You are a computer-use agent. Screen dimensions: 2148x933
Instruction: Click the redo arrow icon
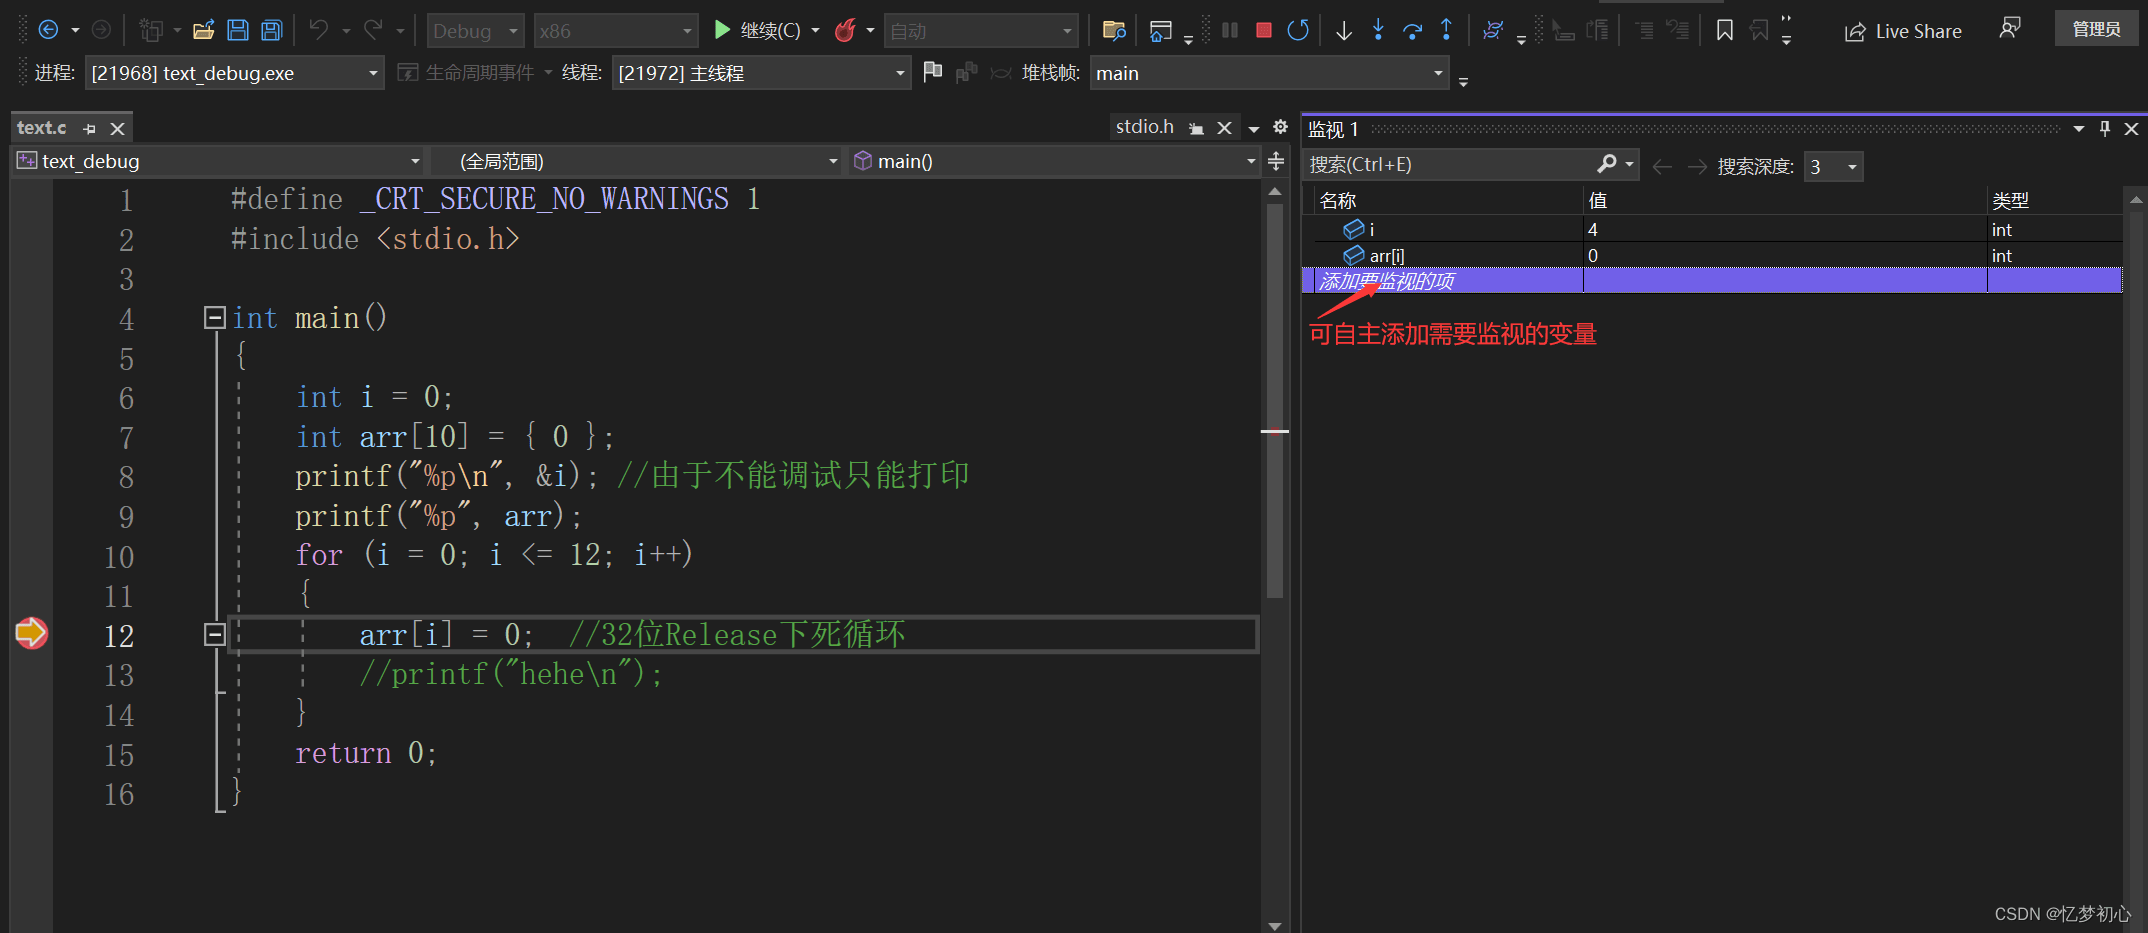tap(373, 30)
